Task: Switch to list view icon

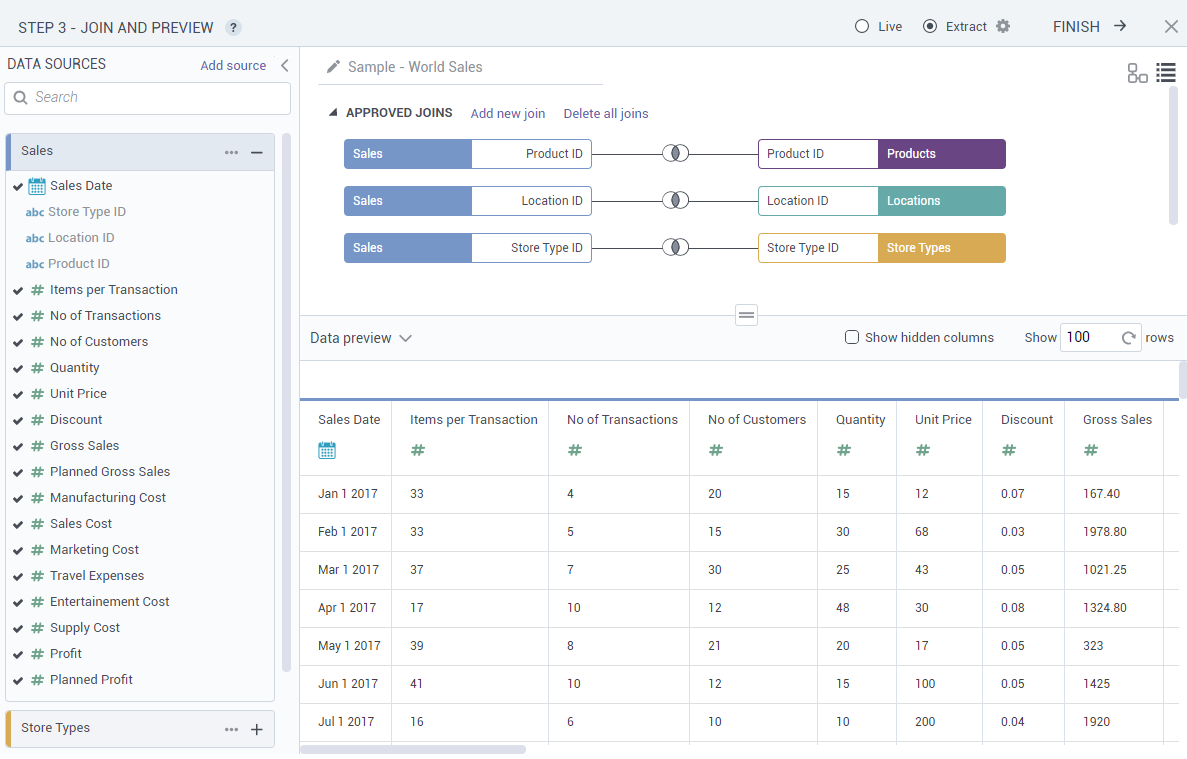Action: point(1165,72)
